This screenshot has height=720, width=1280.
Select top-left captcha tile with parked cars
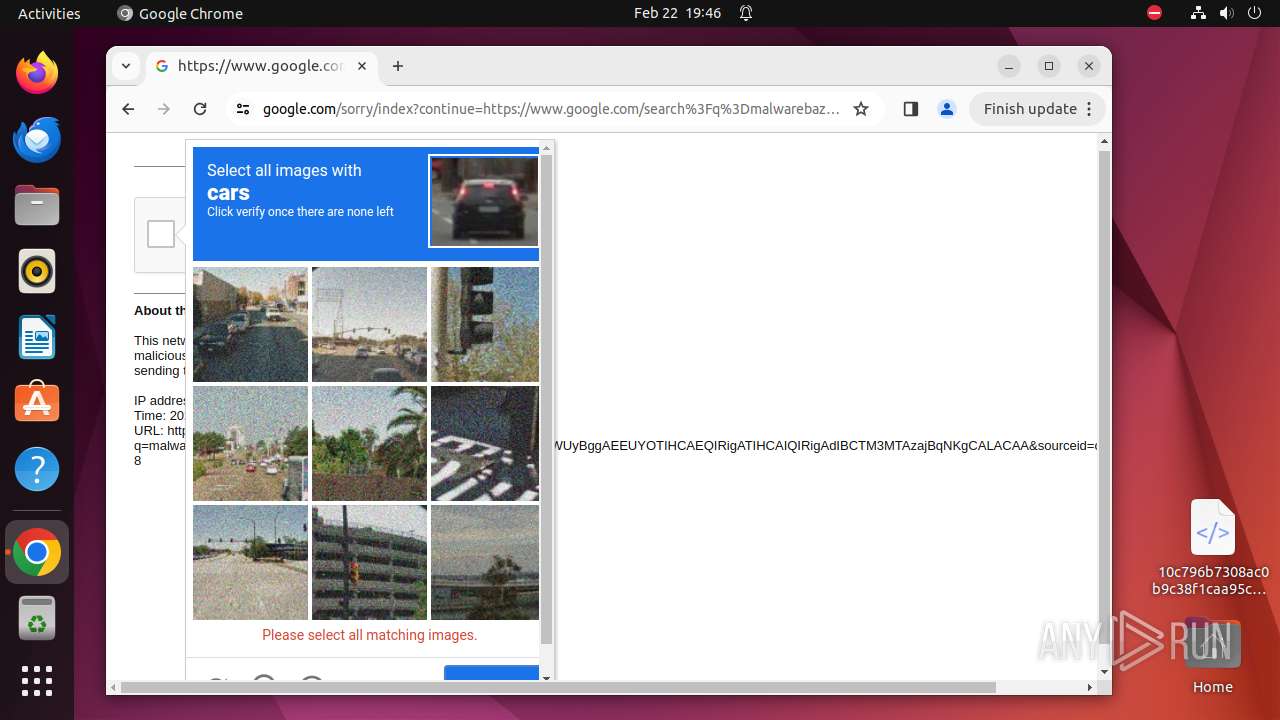(x=250, y=324)
